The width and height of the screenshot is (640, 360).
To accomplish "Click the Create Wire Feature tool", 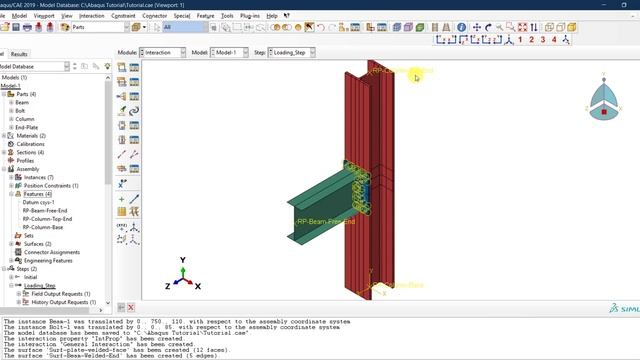I will 122,154.
